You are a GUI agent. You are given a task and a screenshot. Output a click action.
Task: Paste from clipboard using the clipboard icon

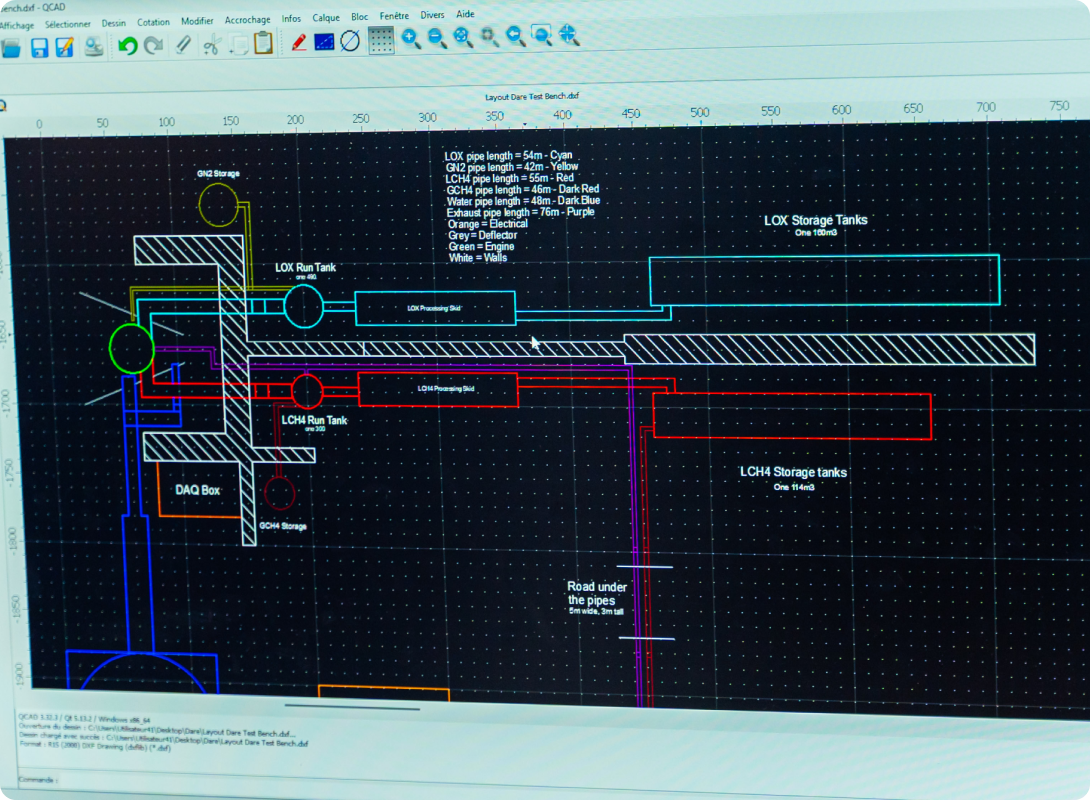point(263,43)
